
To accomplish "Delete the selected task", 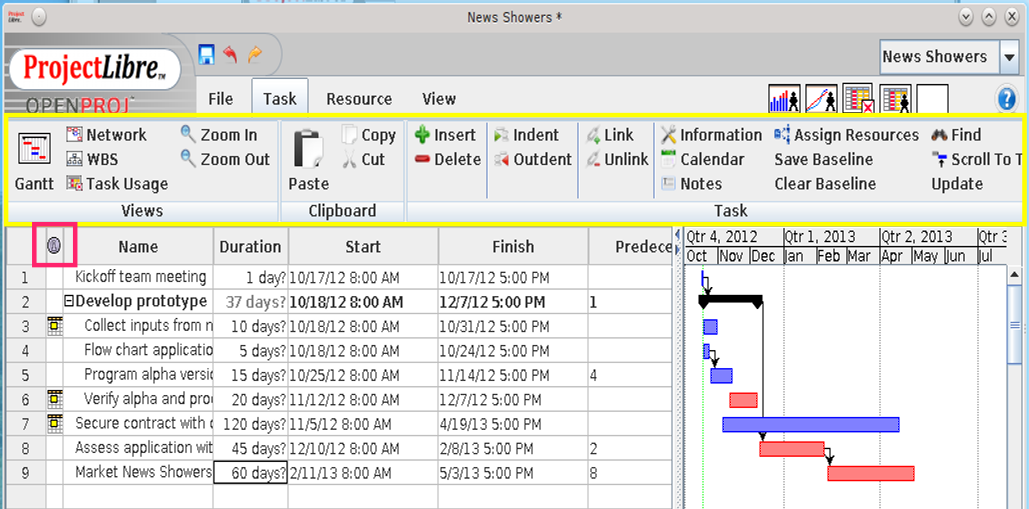I will pos(448,159).
